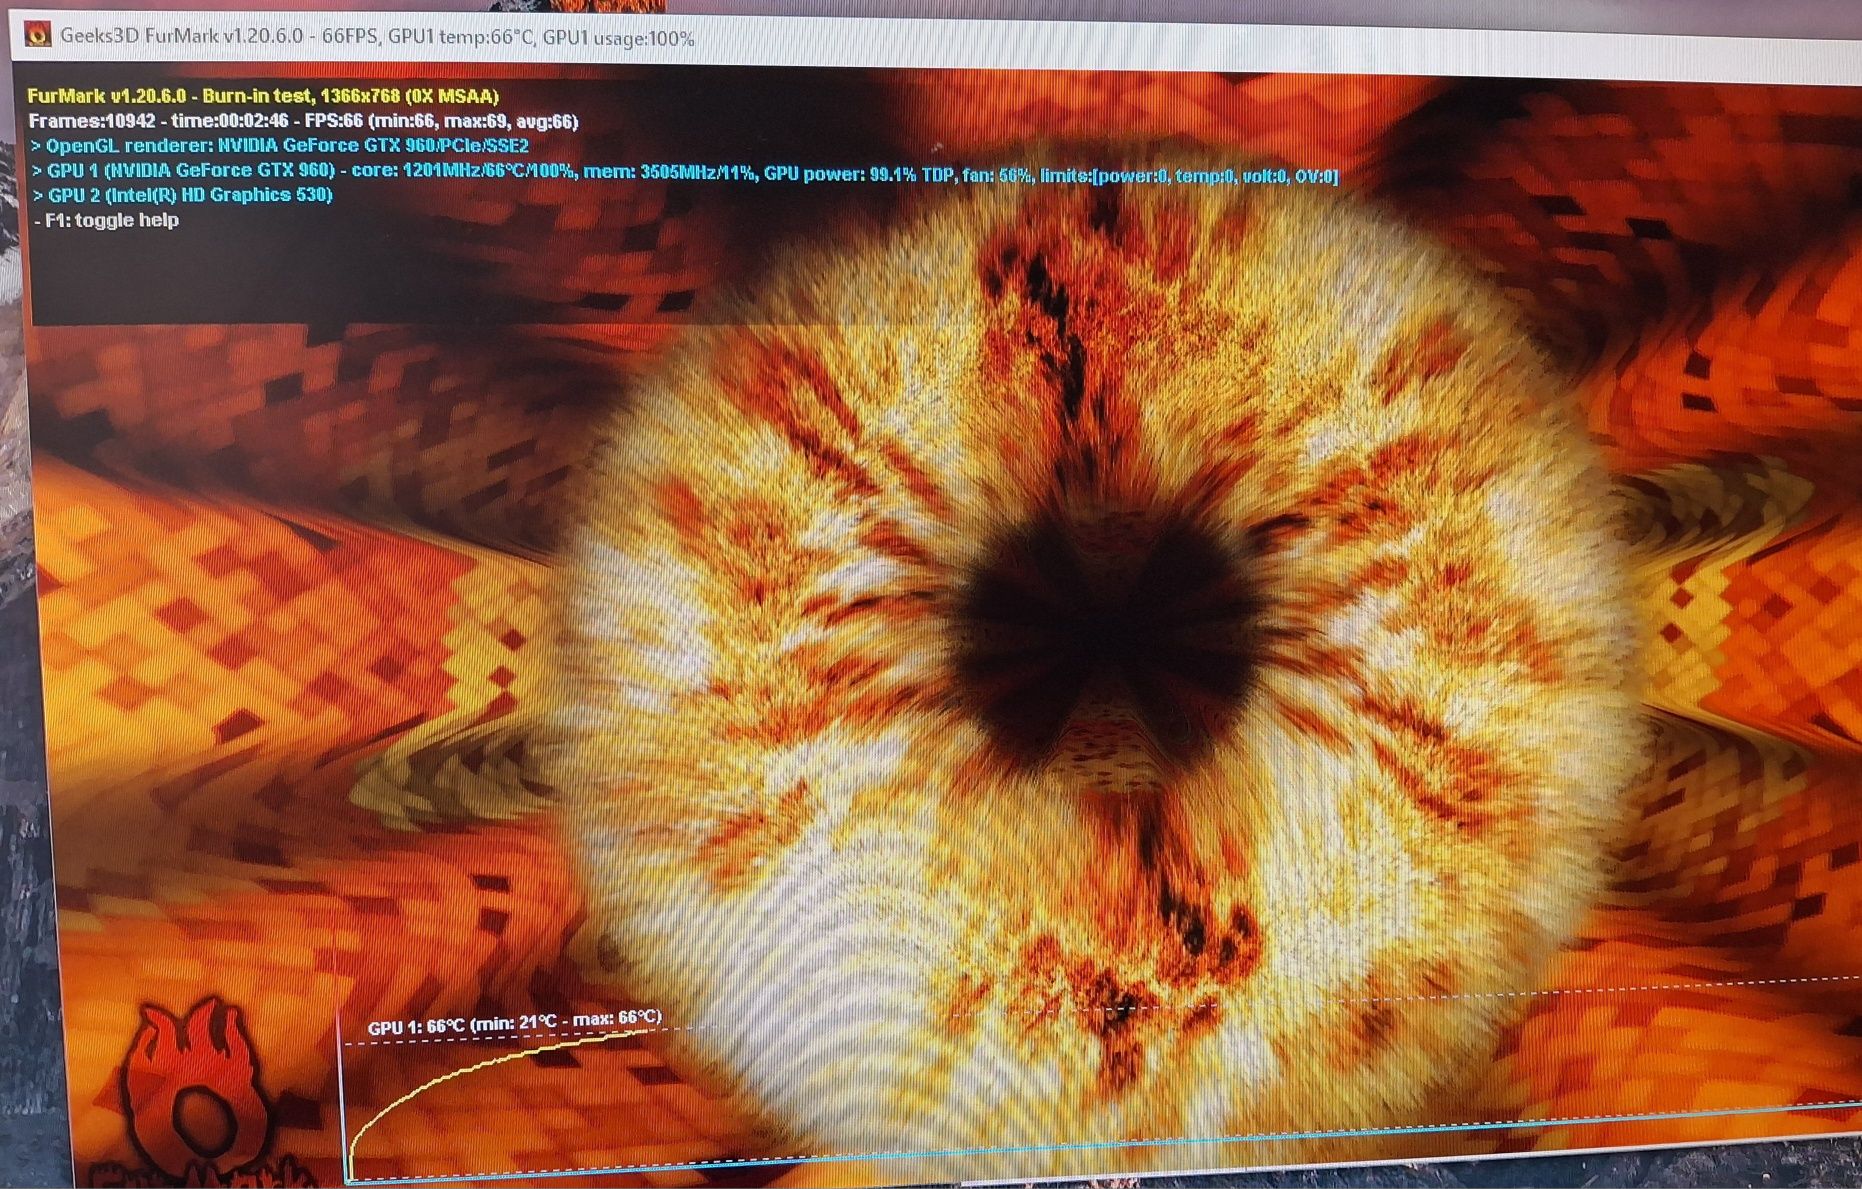Click the 'GPU 2 (Intel(R) HD Graphics 530)' line
The height and width of the screenshot is (1189, 1862).
(183, 195)
